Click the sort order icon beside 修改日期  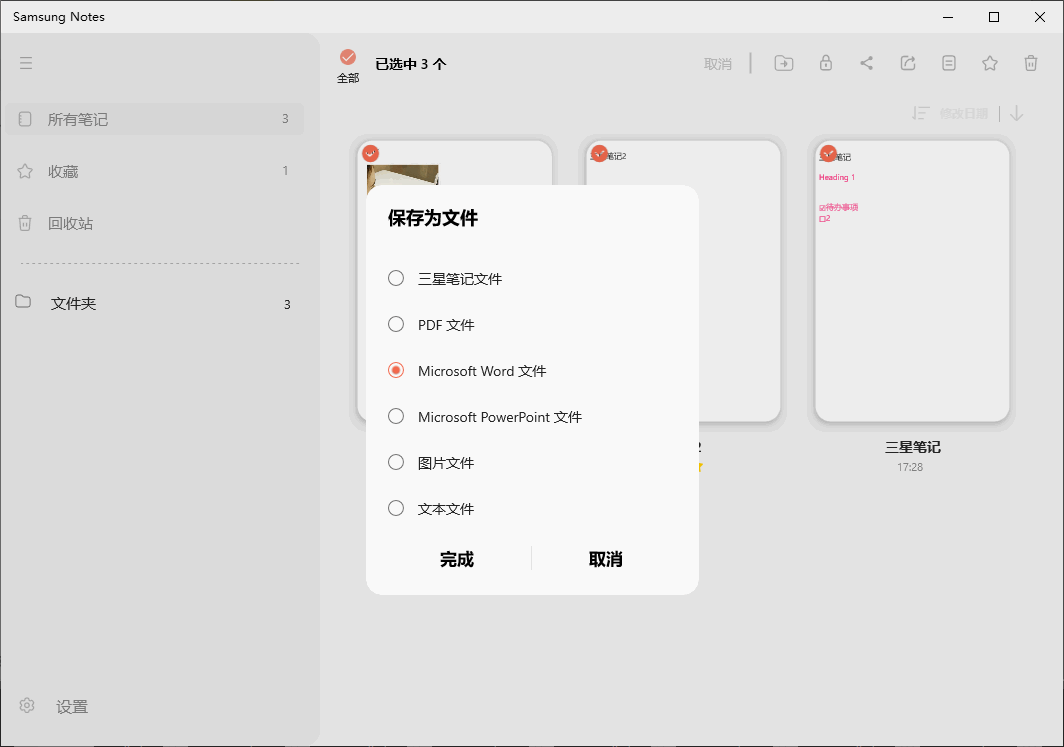(920, 113)
